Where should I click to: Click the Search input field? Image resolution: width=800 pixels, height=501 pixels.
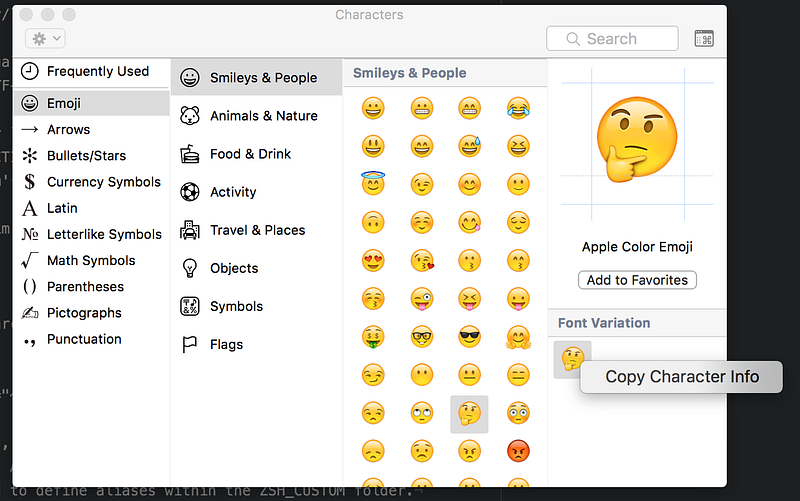coord(612,39)
